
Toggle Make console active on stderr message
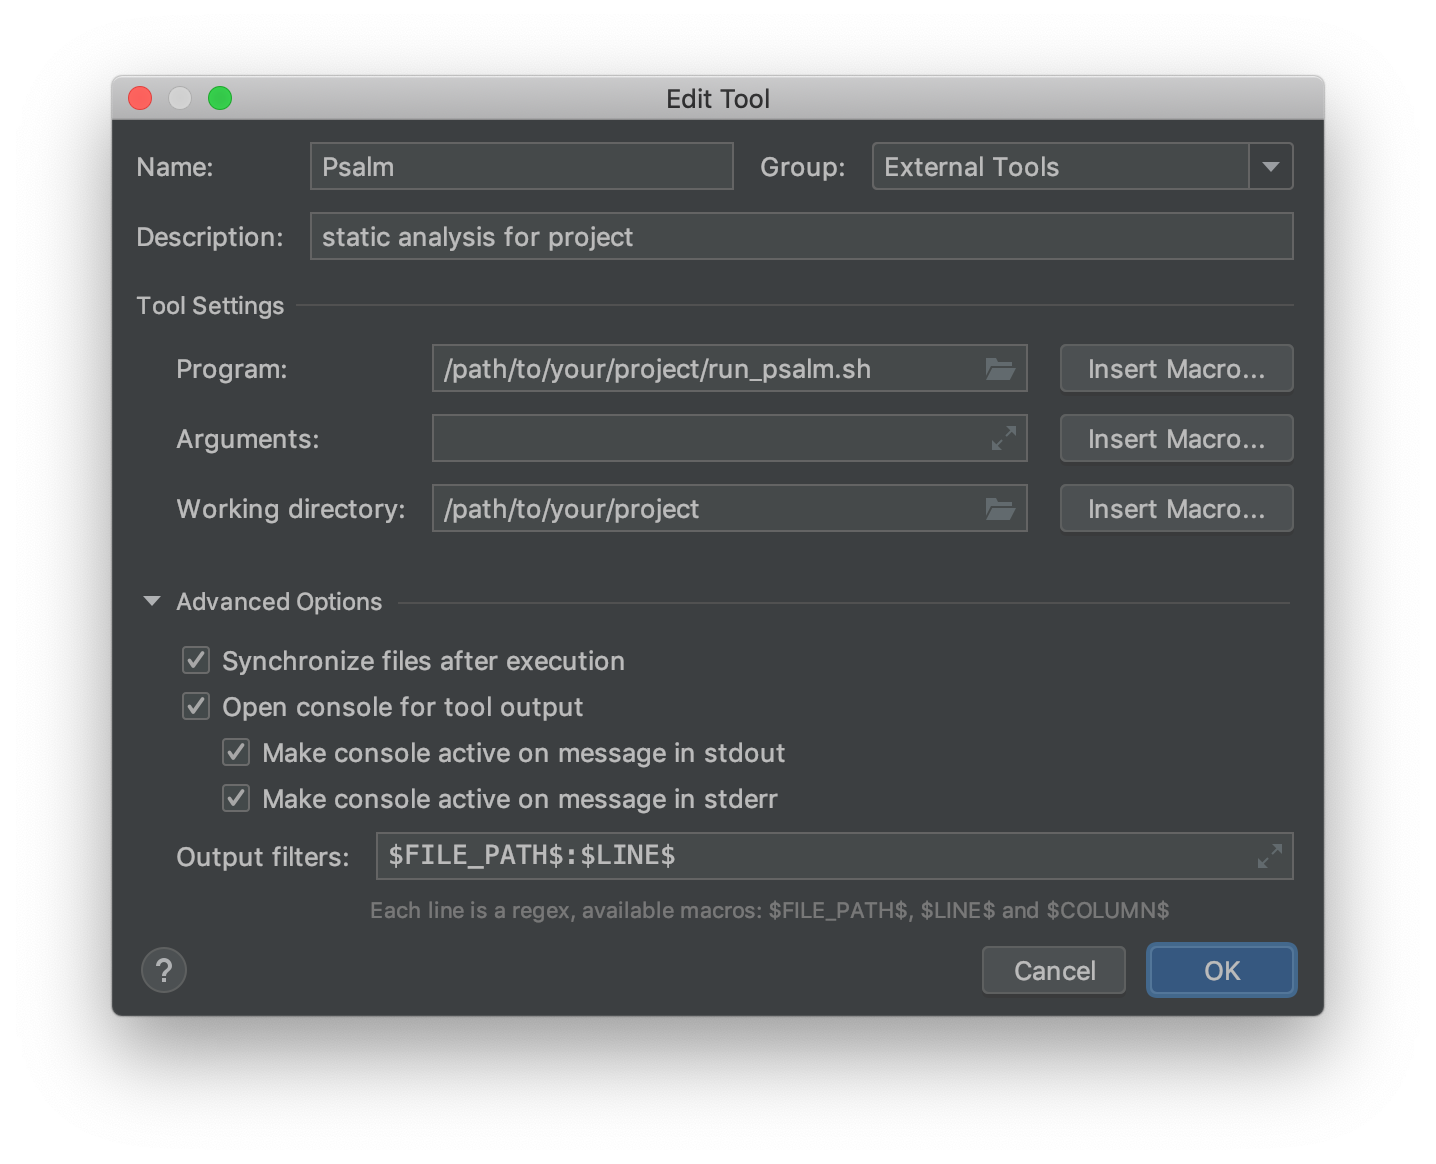[236, 798]
